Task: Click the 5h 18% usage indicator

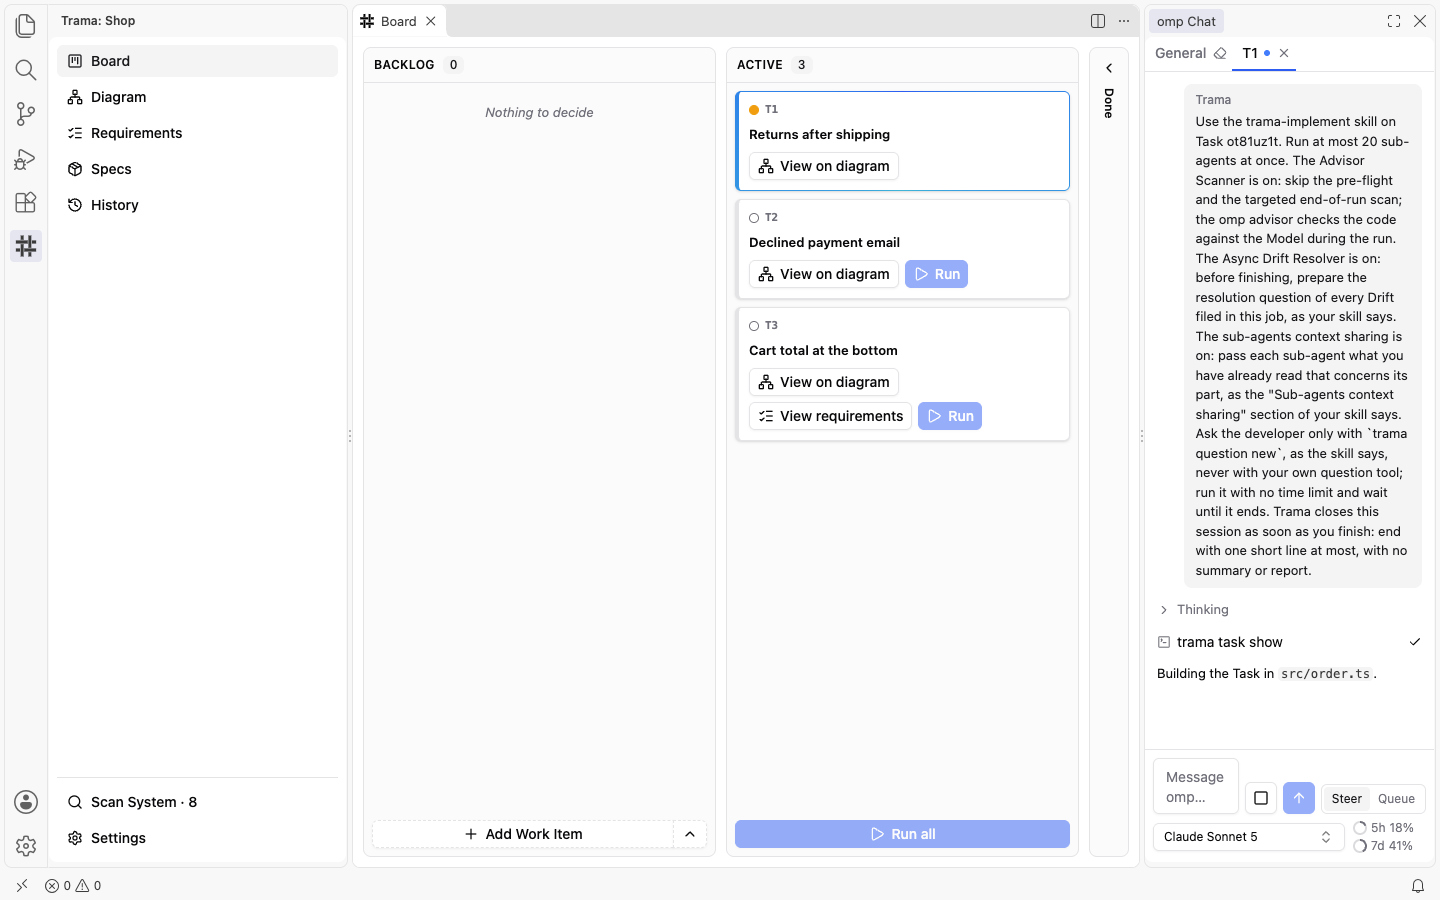Action: click(1383, 828)
